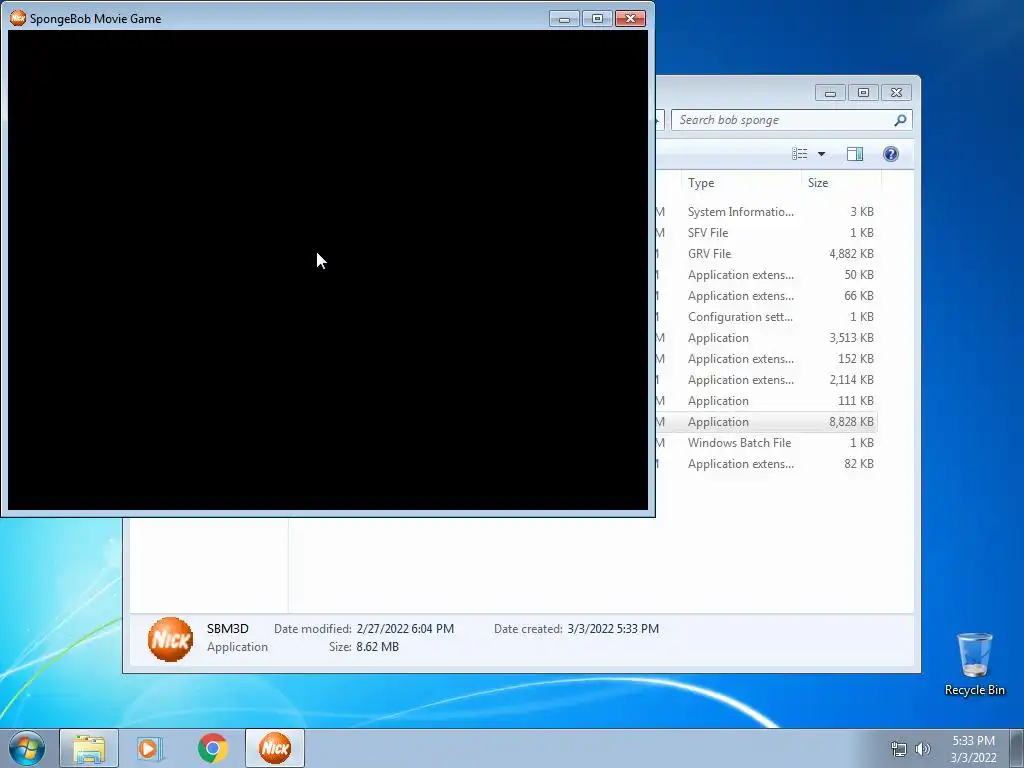
Task: Click the Nick icon in game title bar
Action: (18, 18)
